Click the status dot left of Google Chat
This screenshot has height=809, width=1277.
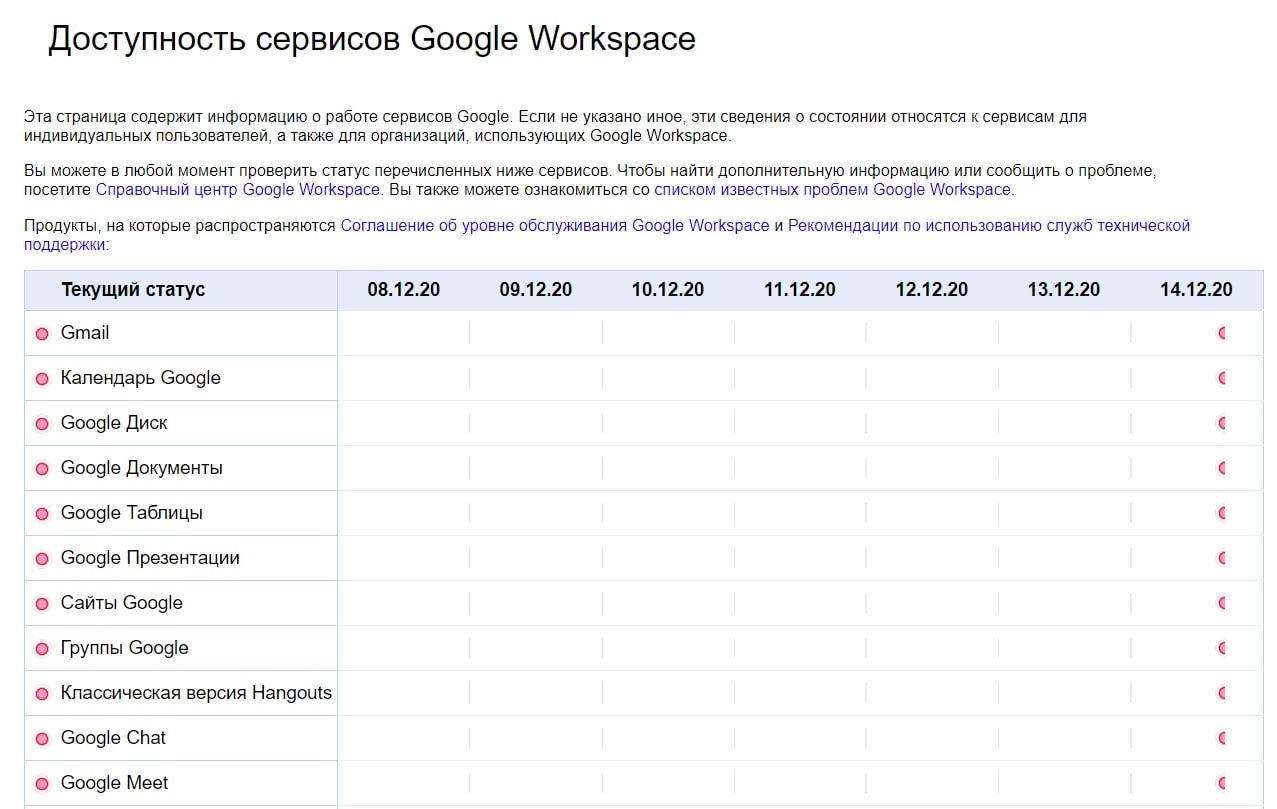click(42, 739)
